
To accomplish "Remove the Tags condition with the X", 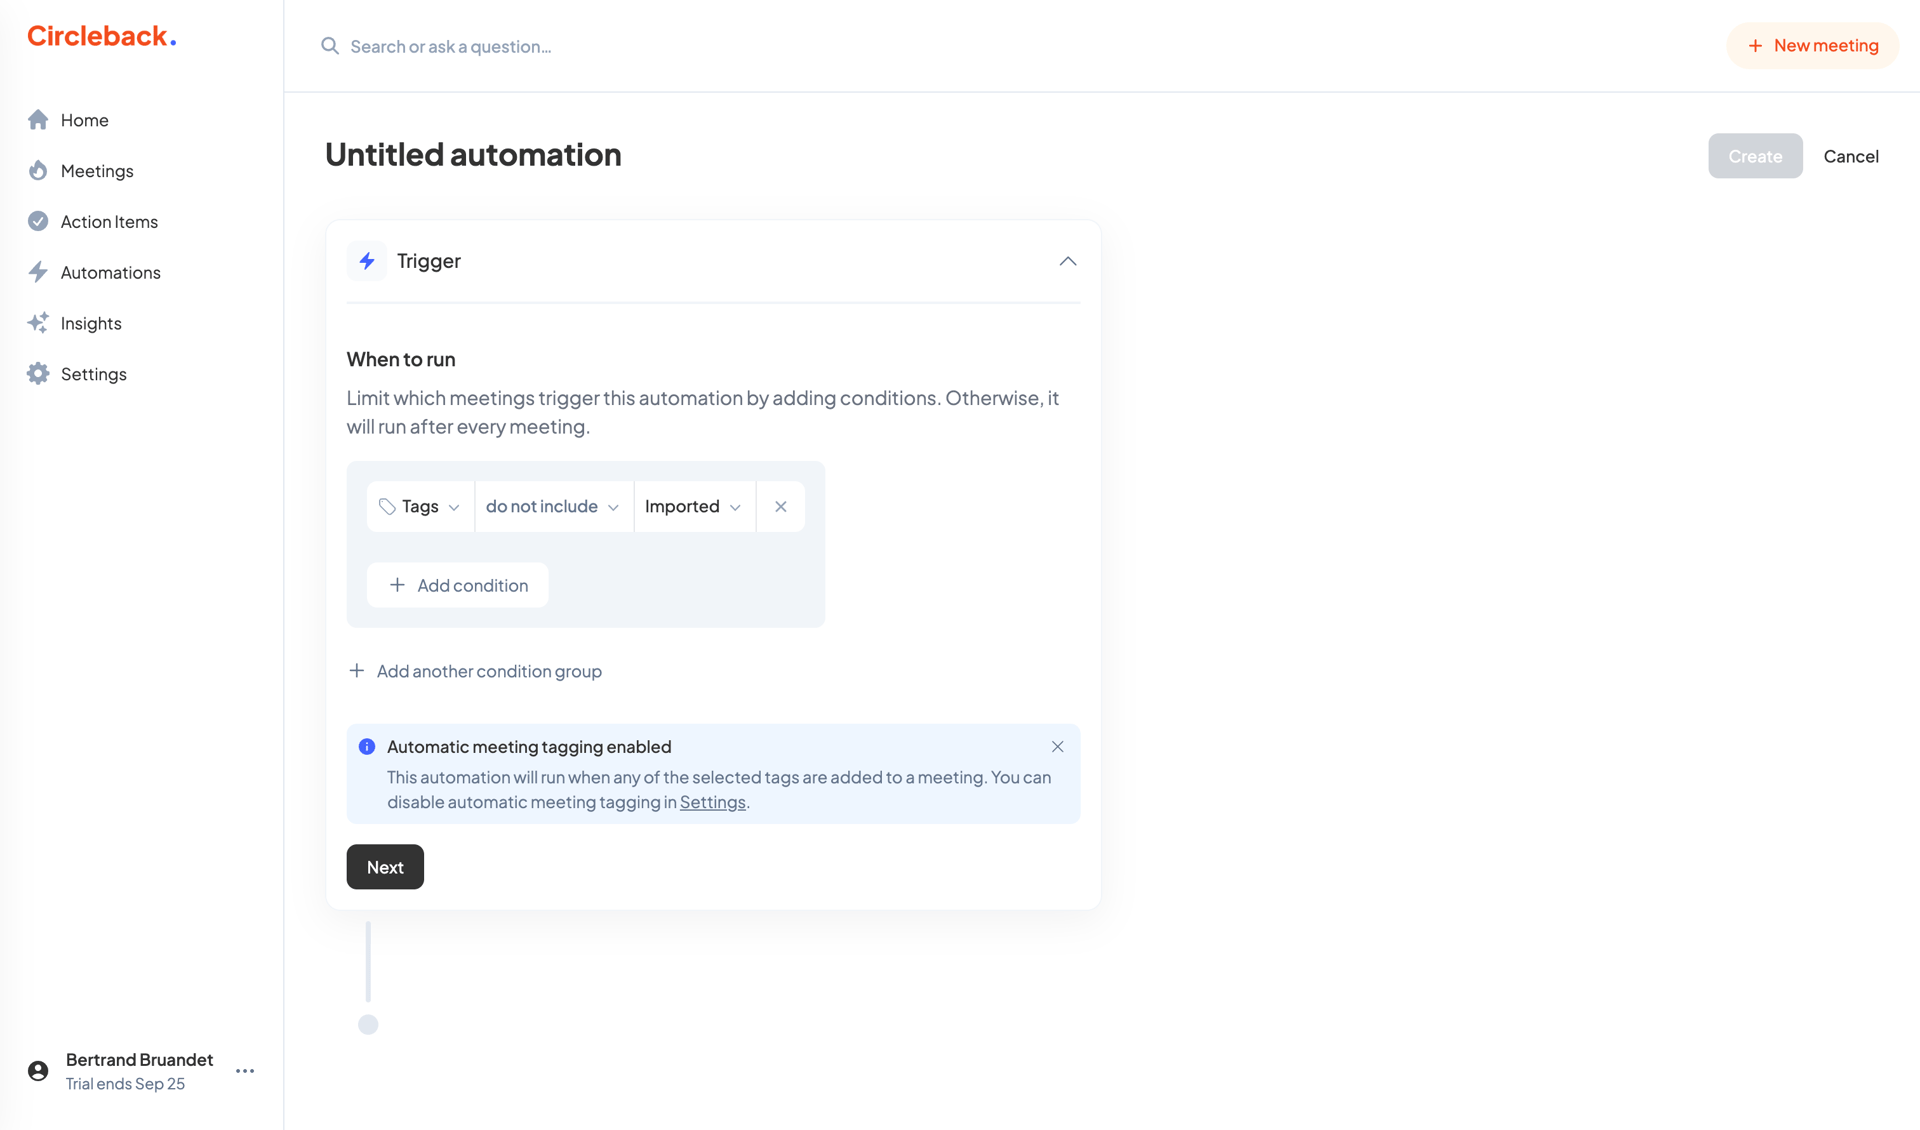I will [x=780, y=506].
